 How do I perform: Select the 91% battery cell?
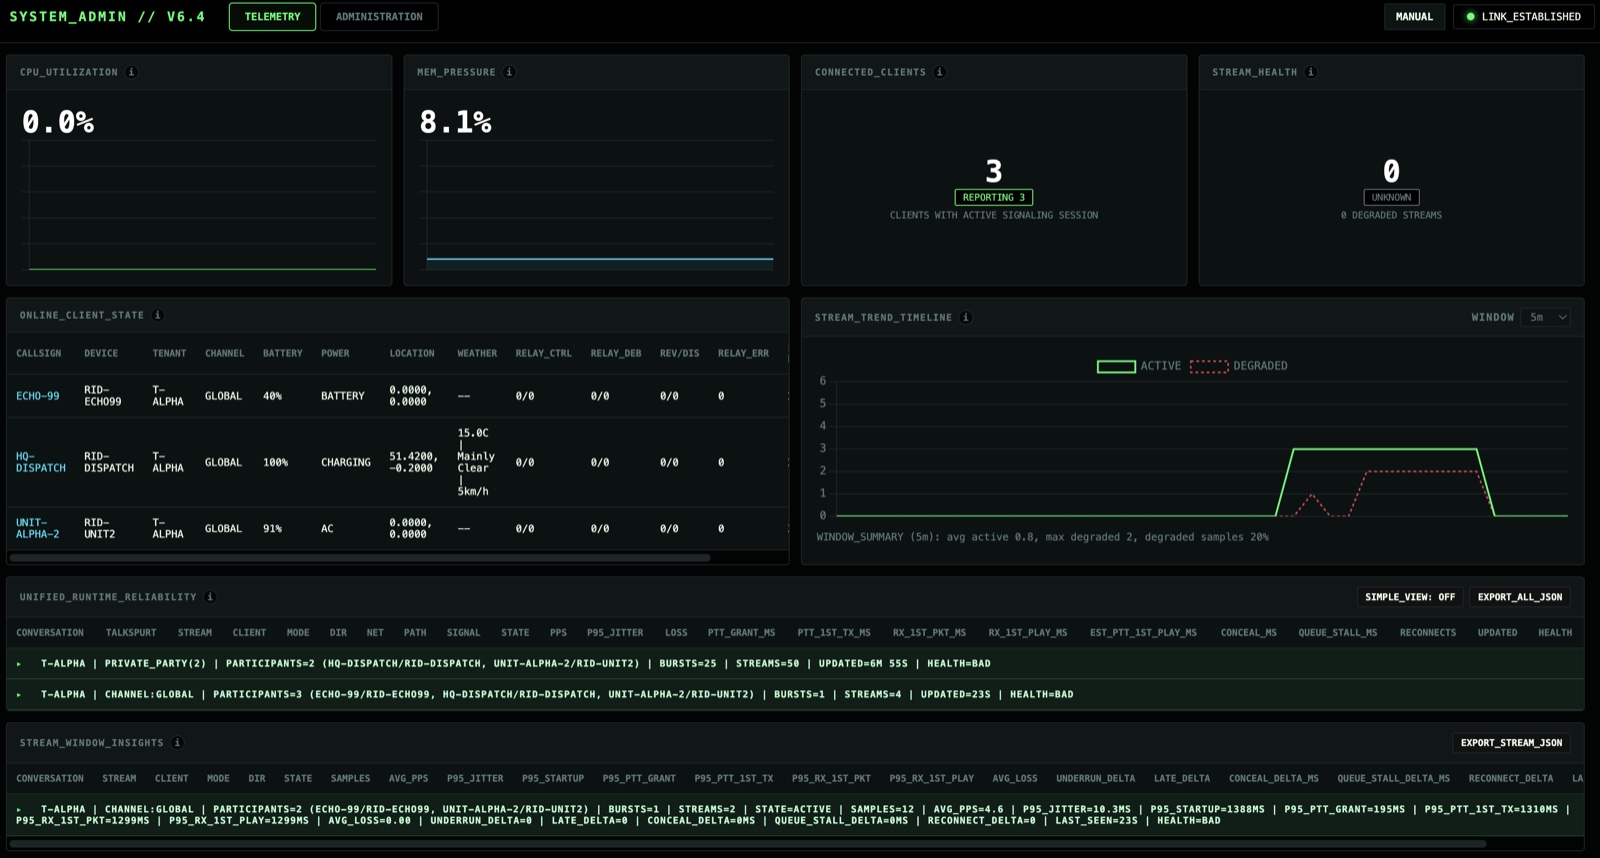click(x=272, y=528)
